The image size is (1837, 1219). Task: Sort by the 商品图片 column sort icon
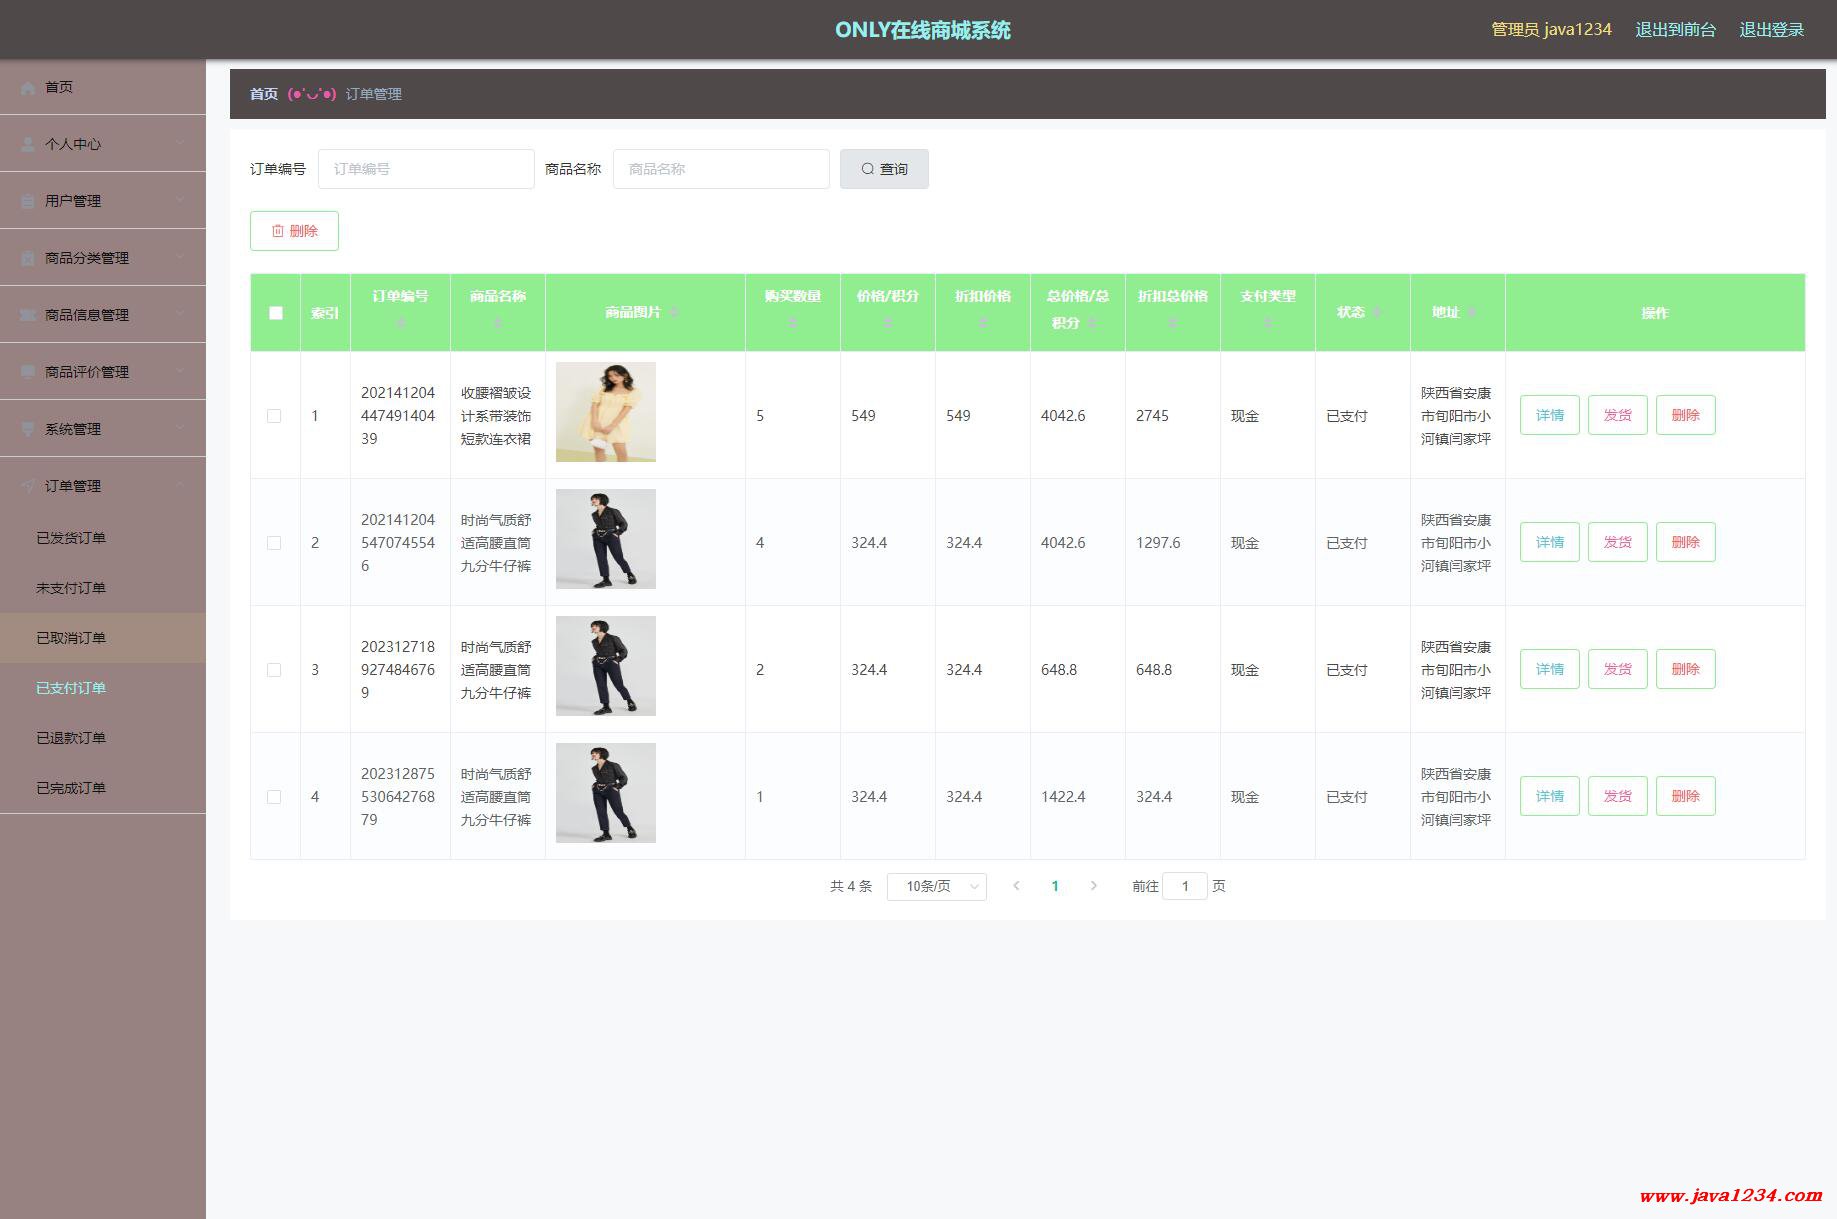(x=674, y=313)
